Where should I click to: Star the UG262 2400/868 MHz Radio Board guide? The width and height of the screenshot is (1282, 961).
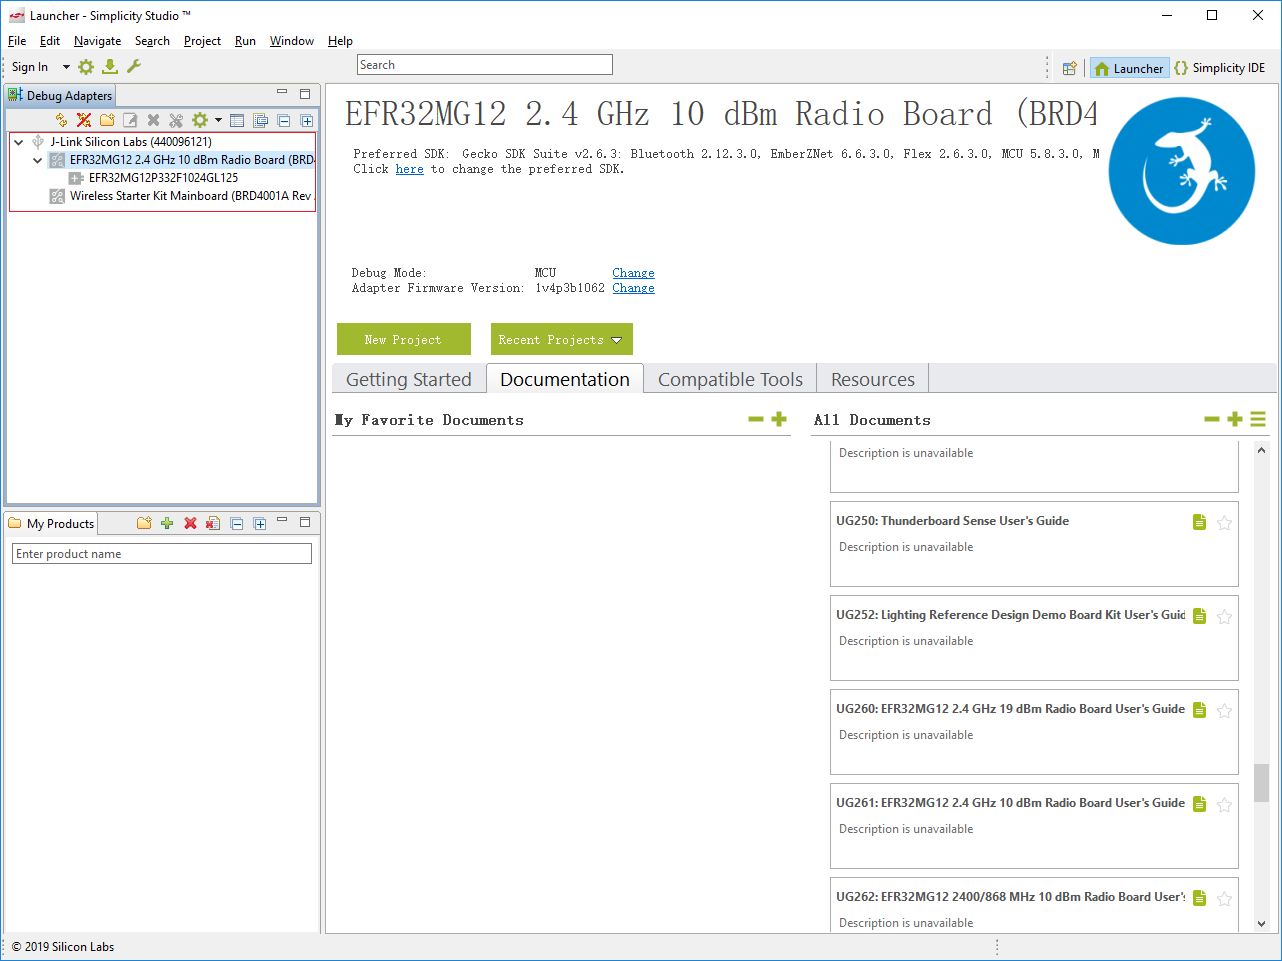click(1224, 898)
